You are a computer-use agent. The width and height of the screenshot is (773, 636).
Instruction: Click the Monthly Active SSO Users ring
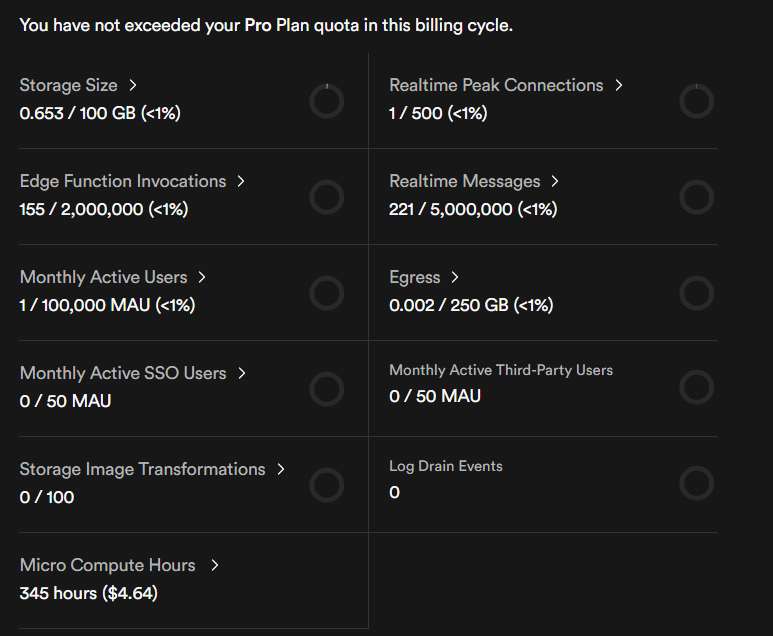[327, 389]
